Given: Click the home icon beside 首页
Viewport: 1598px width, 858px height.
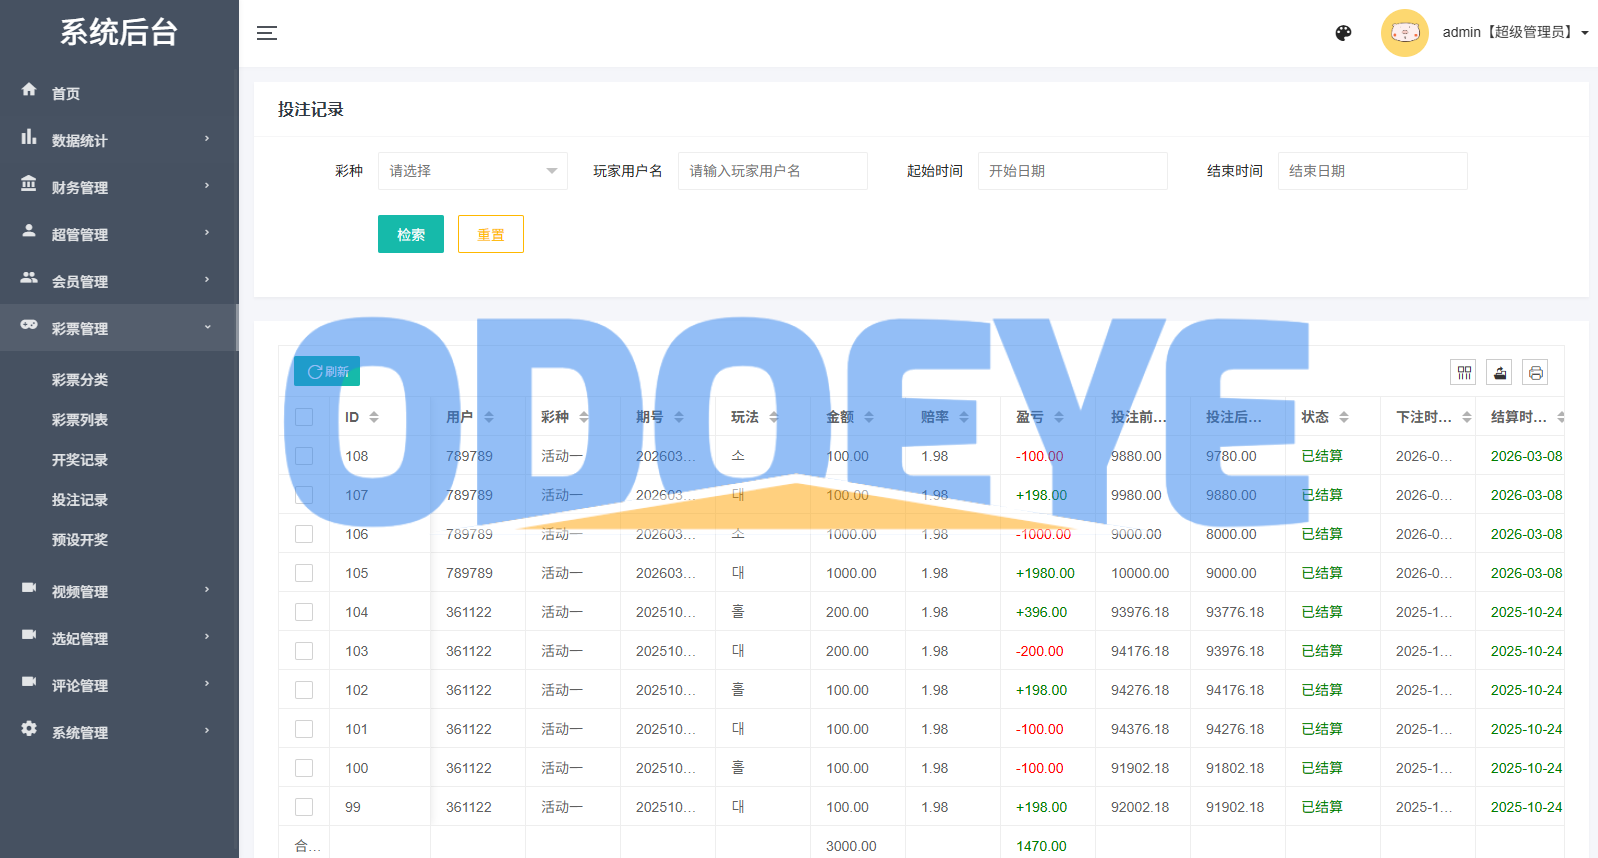Looking at the screenshot, I should [x=29, y=90].
